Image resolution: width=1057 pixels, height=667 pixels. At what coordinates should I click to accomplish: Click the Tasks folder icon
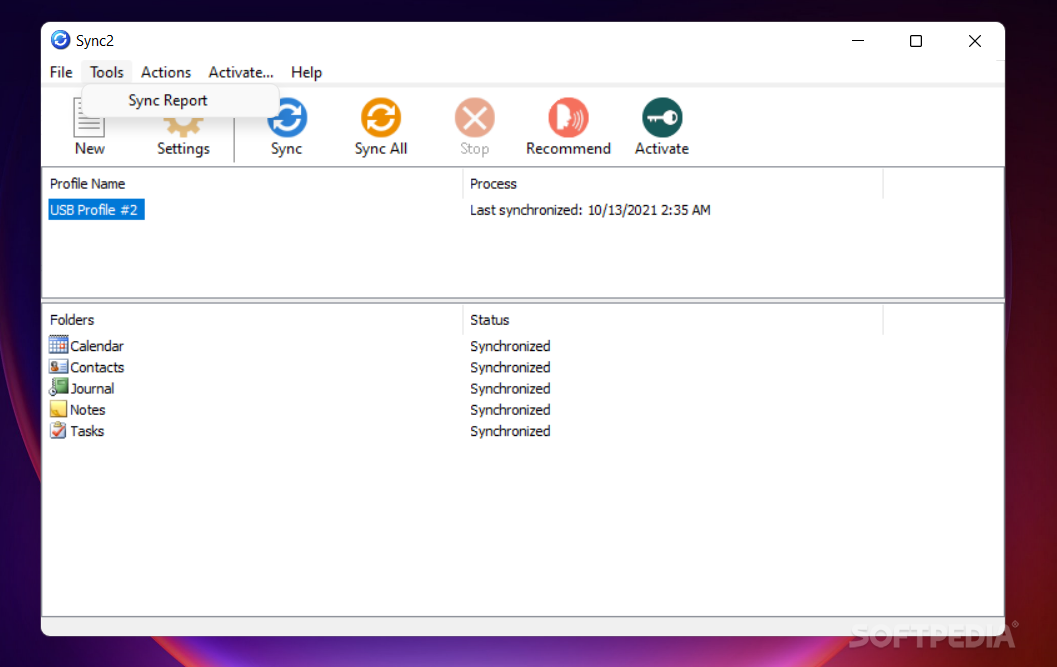[x=59, y=430]
